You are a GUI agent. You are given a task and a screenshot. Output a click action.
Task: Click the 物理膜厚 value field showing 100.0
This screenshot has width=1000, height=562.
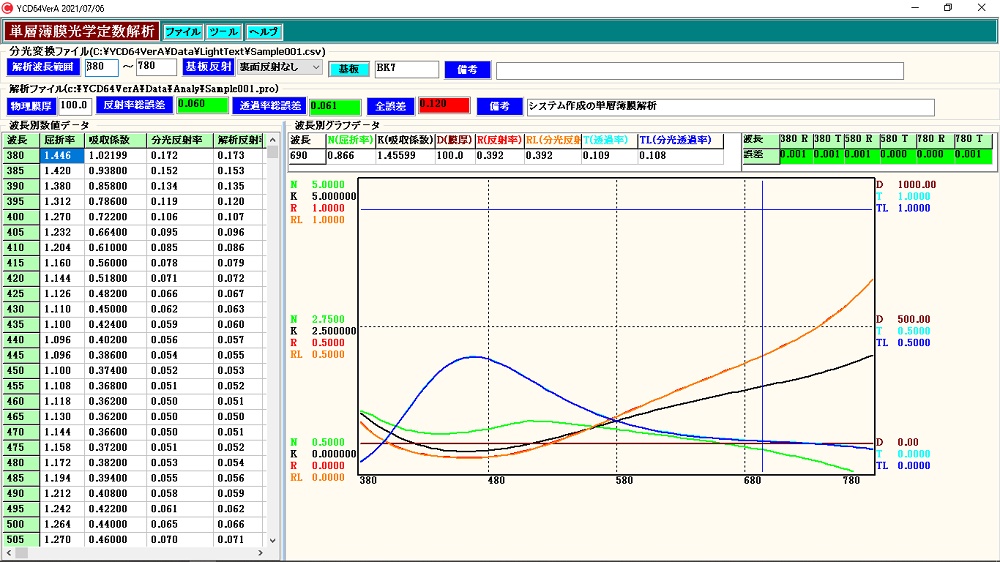(75, 105)
